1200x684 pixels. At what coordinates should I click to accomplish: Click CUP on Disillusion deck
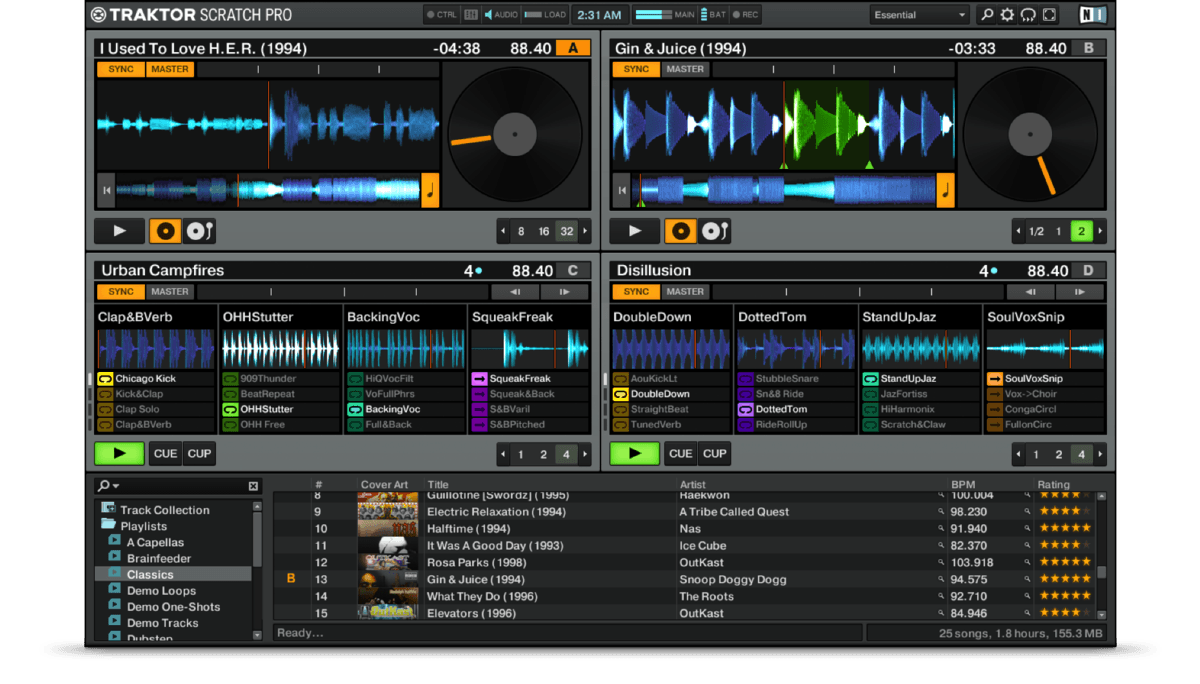714,454
